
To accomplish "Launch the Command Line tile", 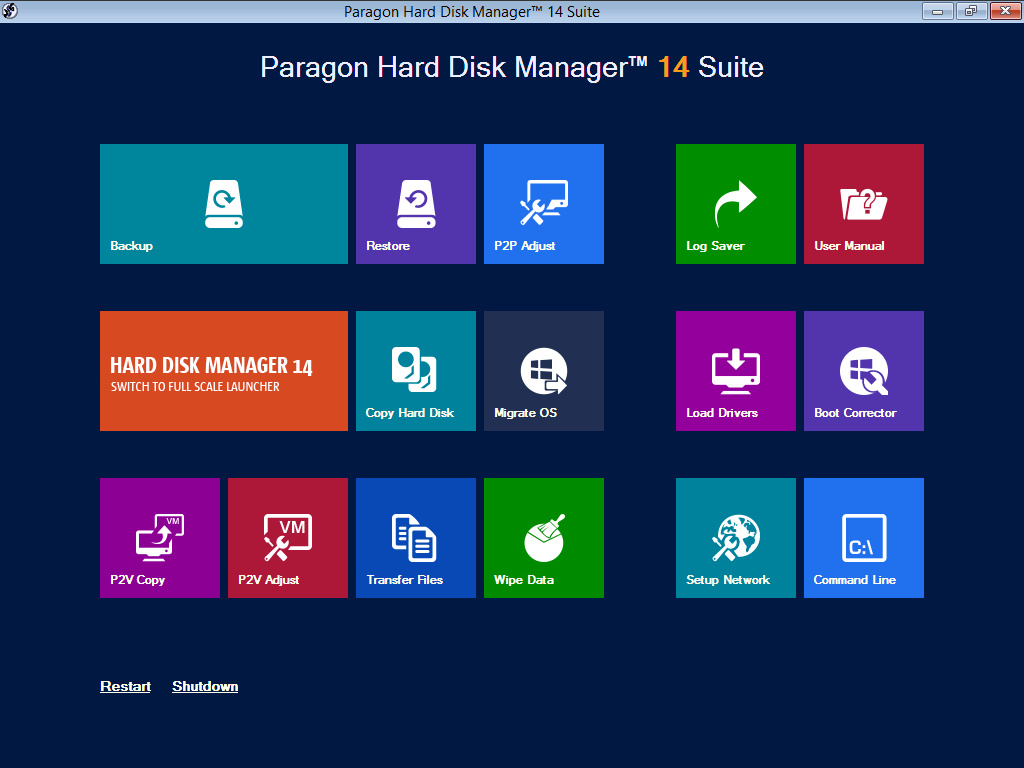I will (863, 537).
